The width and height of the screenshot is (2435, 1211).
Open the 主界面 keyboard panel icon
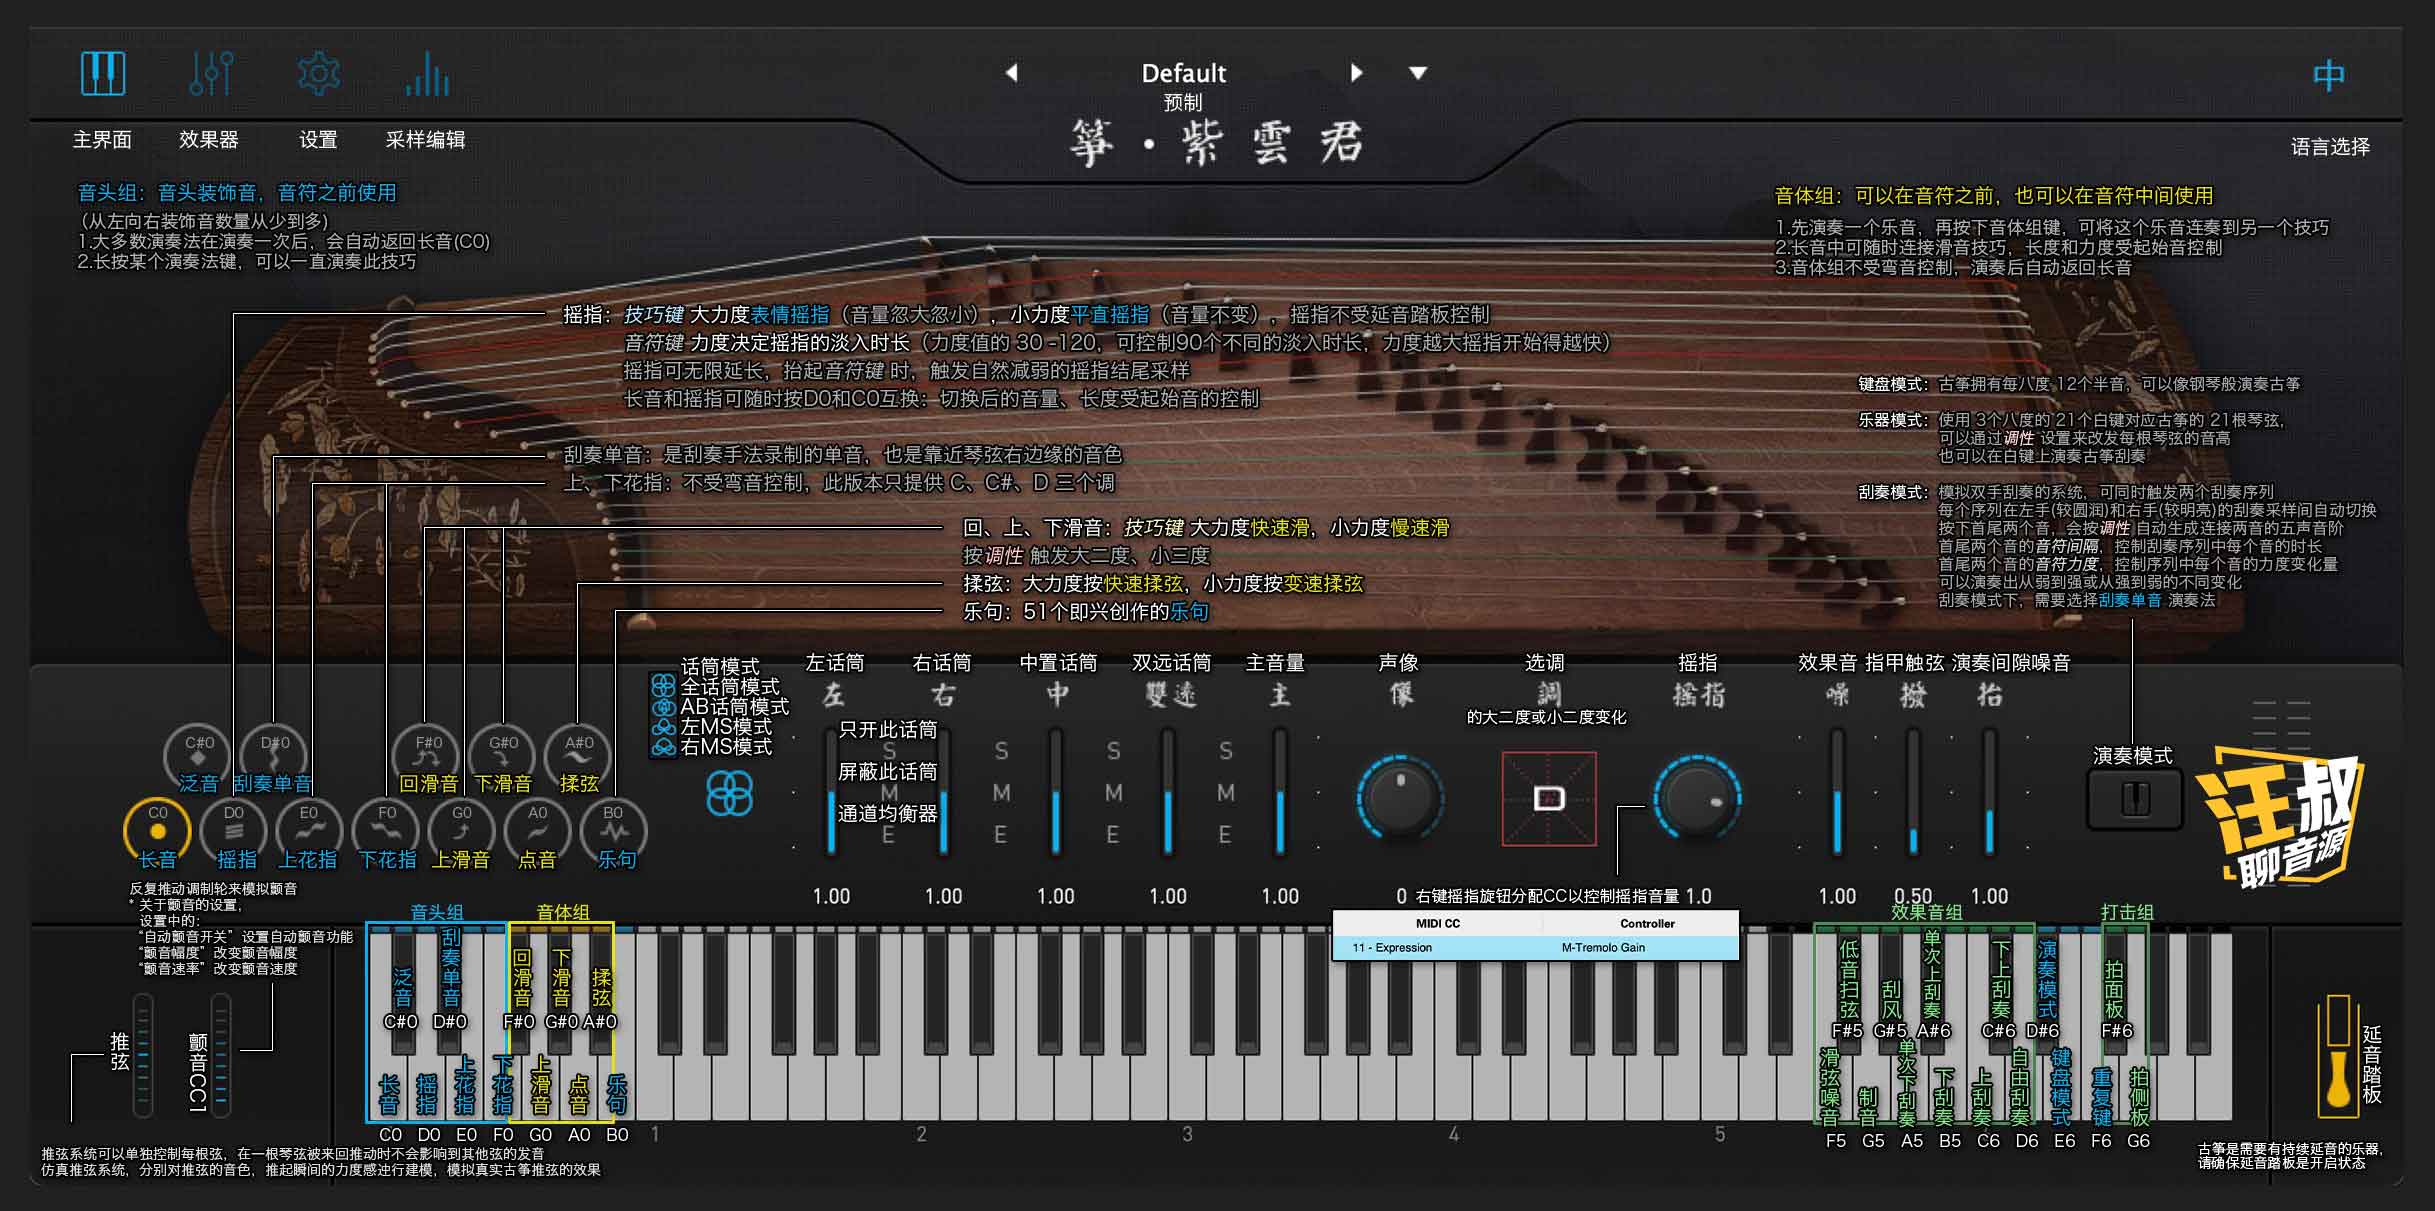tap(103, 73)
